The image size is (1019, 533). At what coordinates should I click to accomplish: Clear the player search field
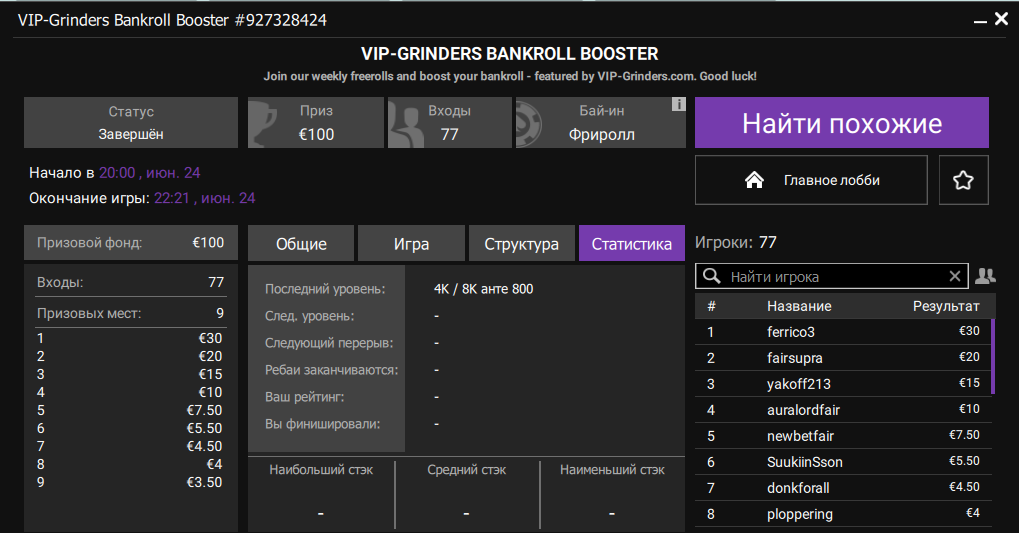pyautogui.click(x=955, y=276)
